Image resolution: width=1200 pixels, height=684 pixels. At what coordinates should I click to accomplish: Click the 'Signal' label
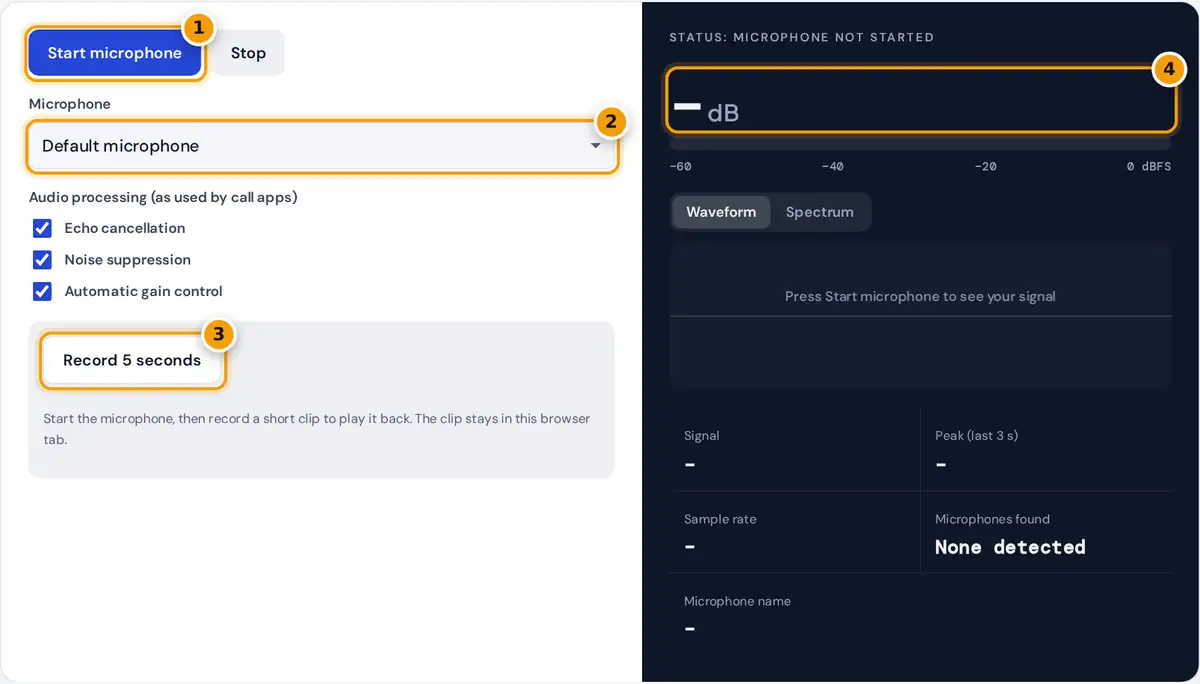pos(701,435)
